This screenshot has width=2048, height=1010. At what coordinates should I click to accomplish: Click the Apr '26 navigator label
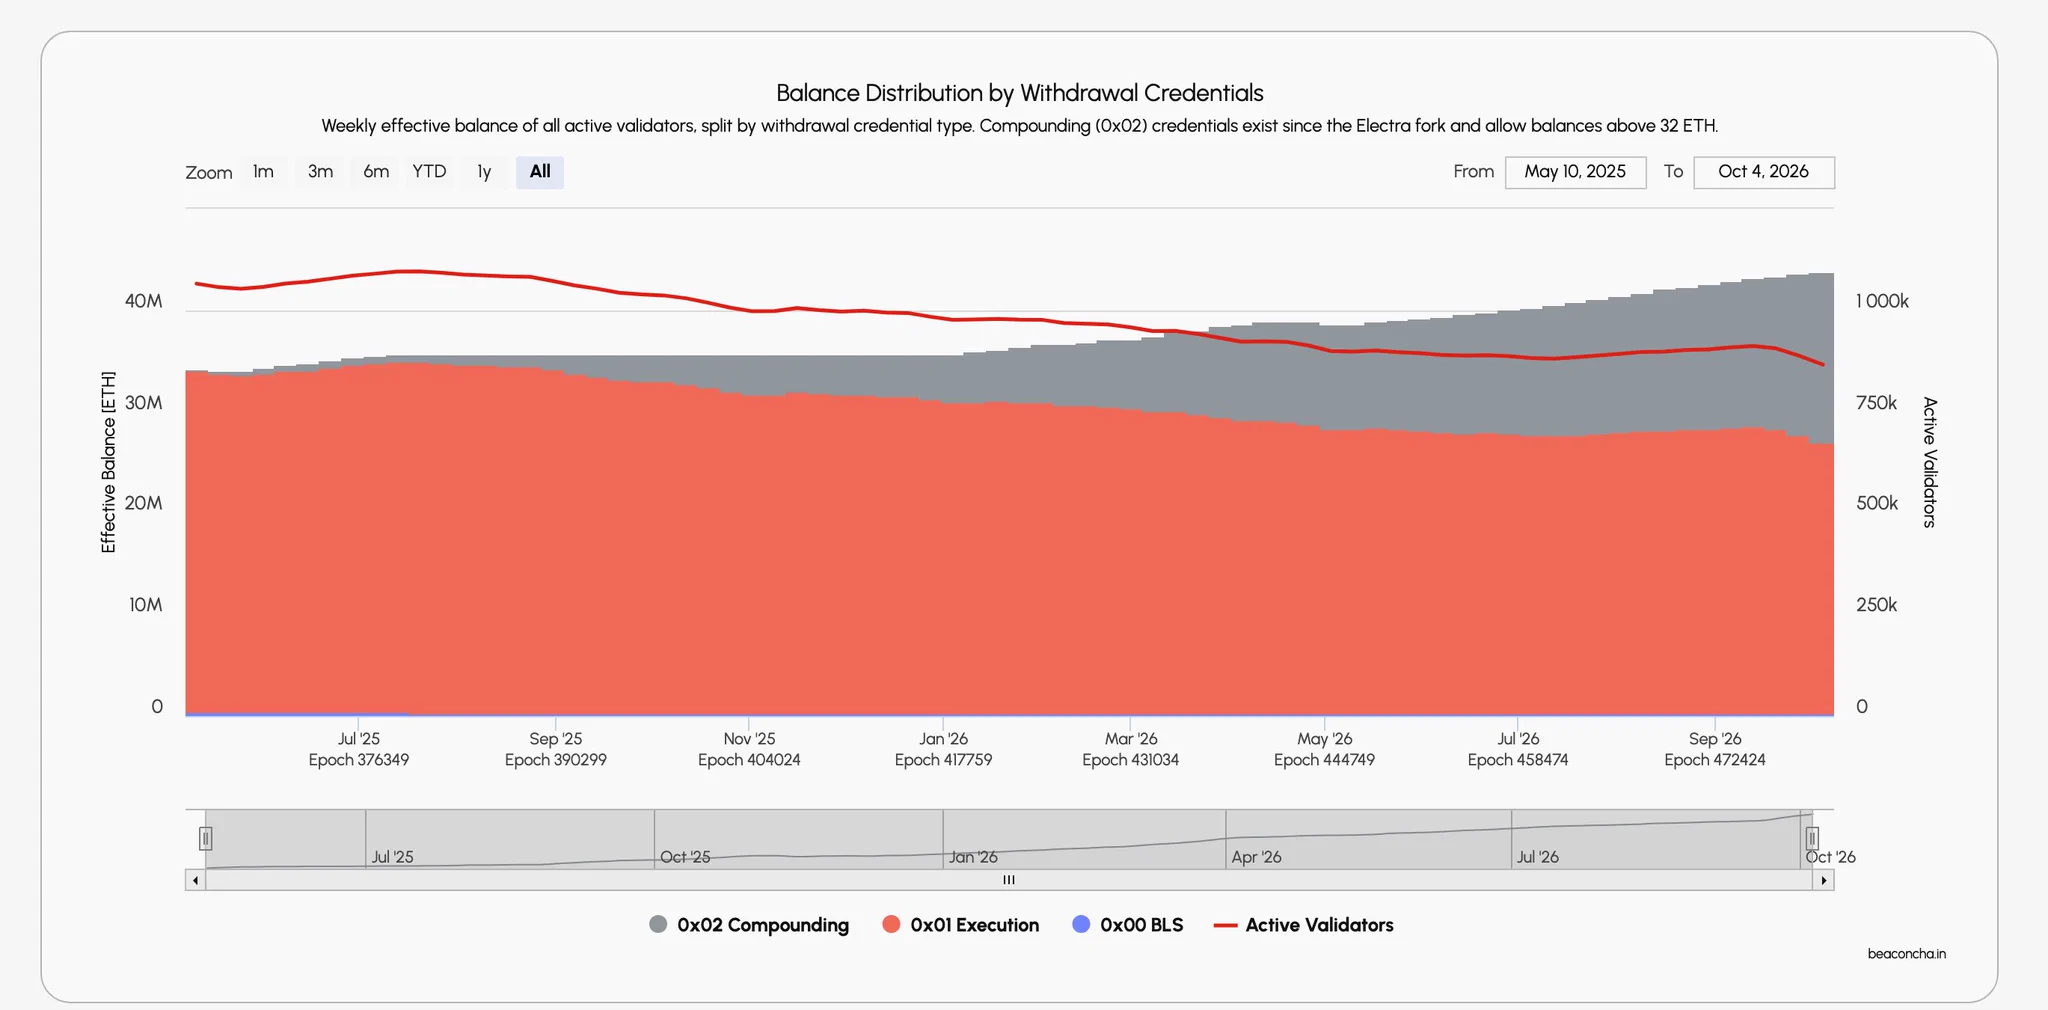(1256, 857)
